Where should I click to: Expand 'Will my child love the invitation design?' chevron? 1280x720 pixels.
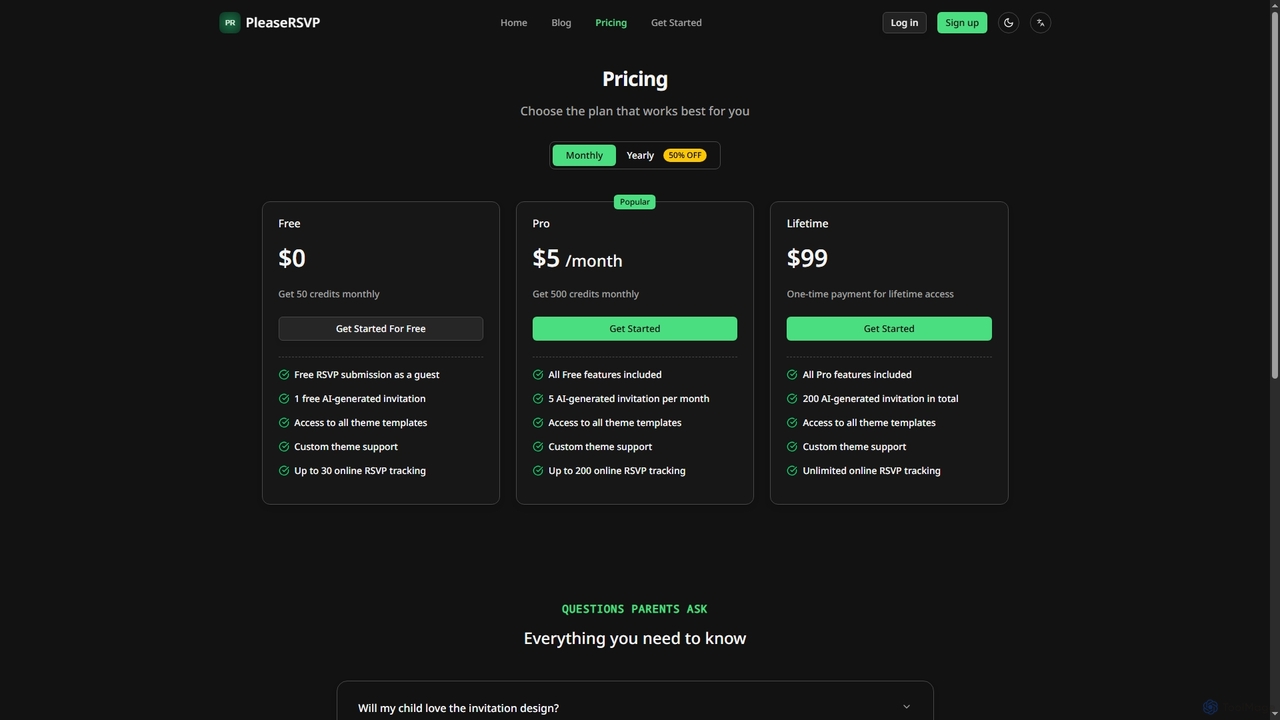tap(906, 707)
